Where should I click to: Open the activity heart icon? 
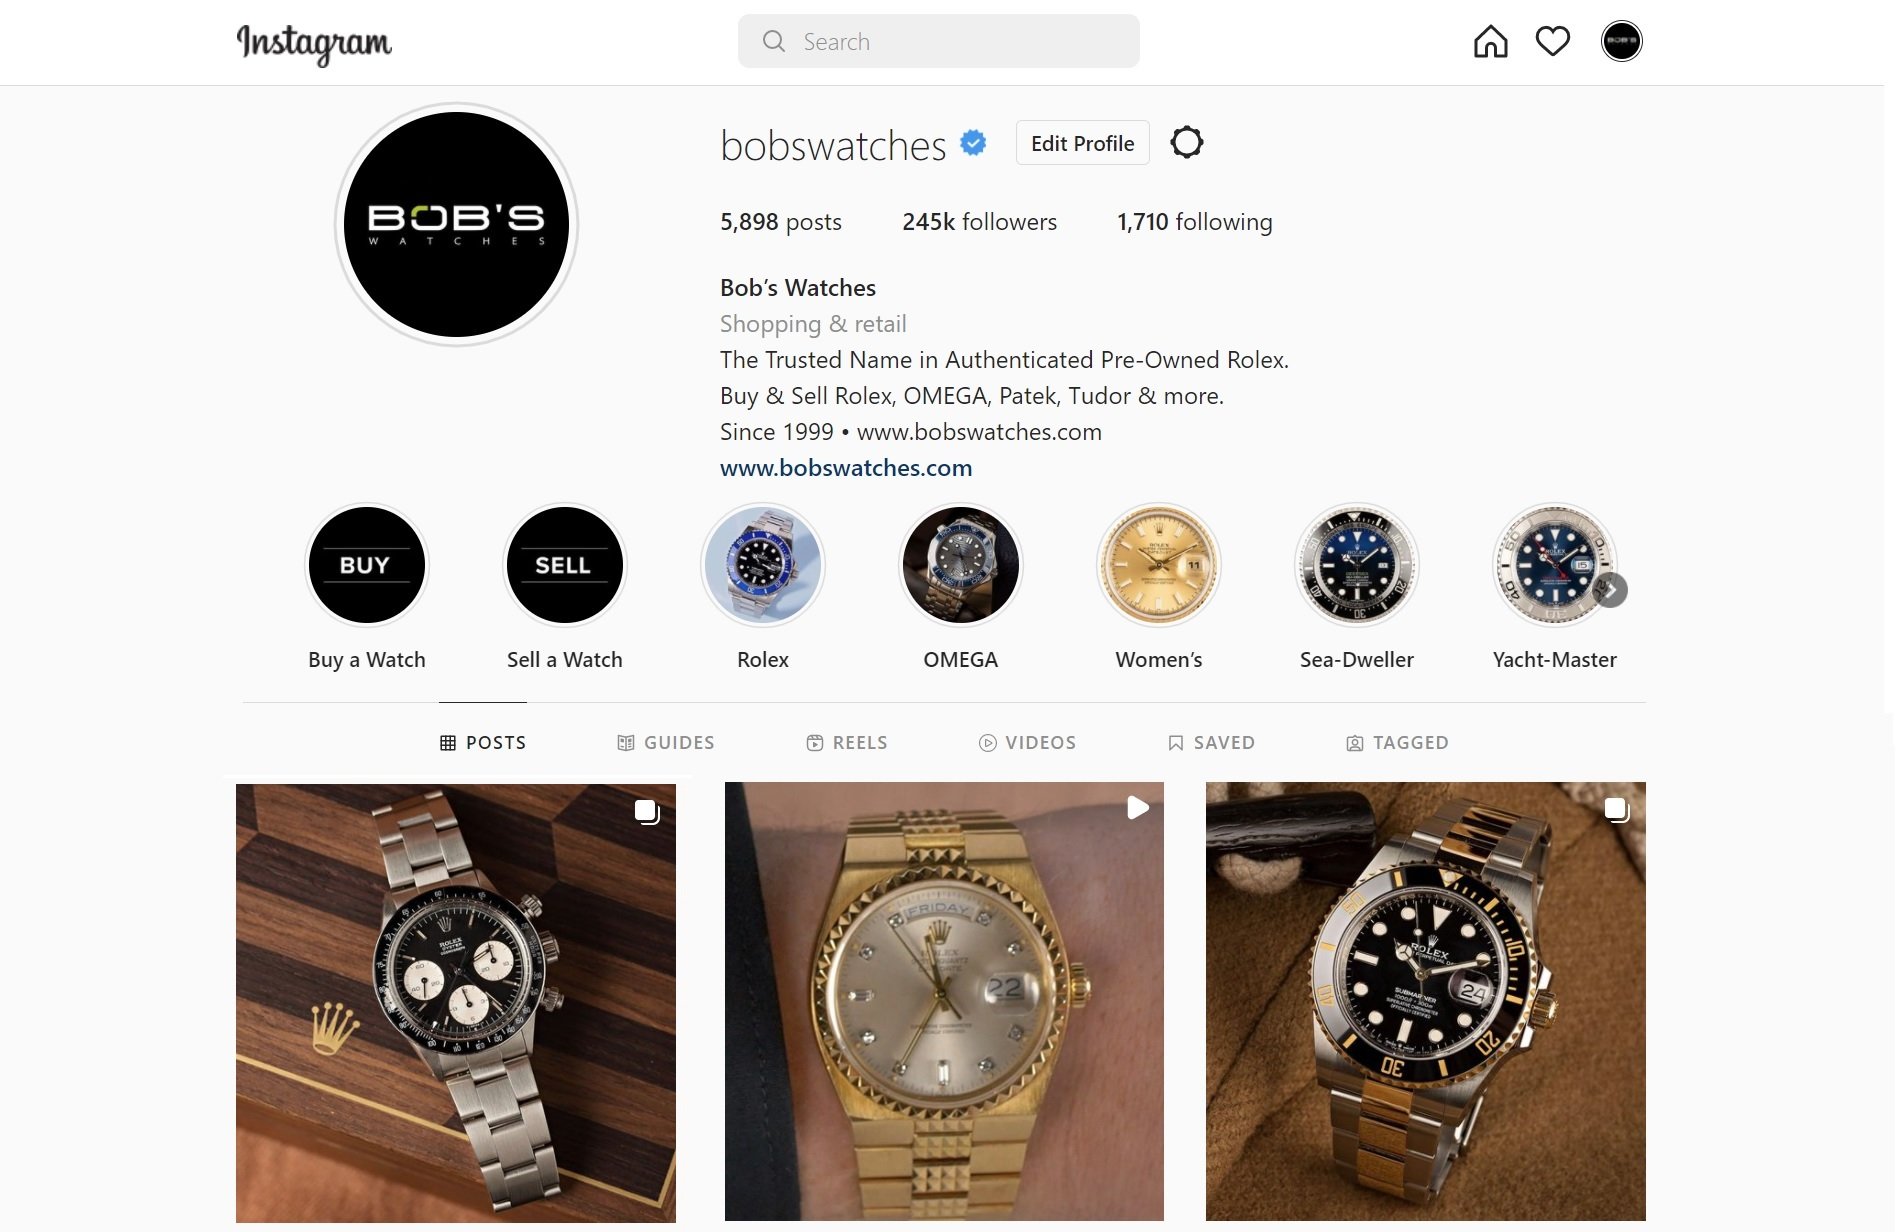pyautogui.click(x=1552, y=42)
